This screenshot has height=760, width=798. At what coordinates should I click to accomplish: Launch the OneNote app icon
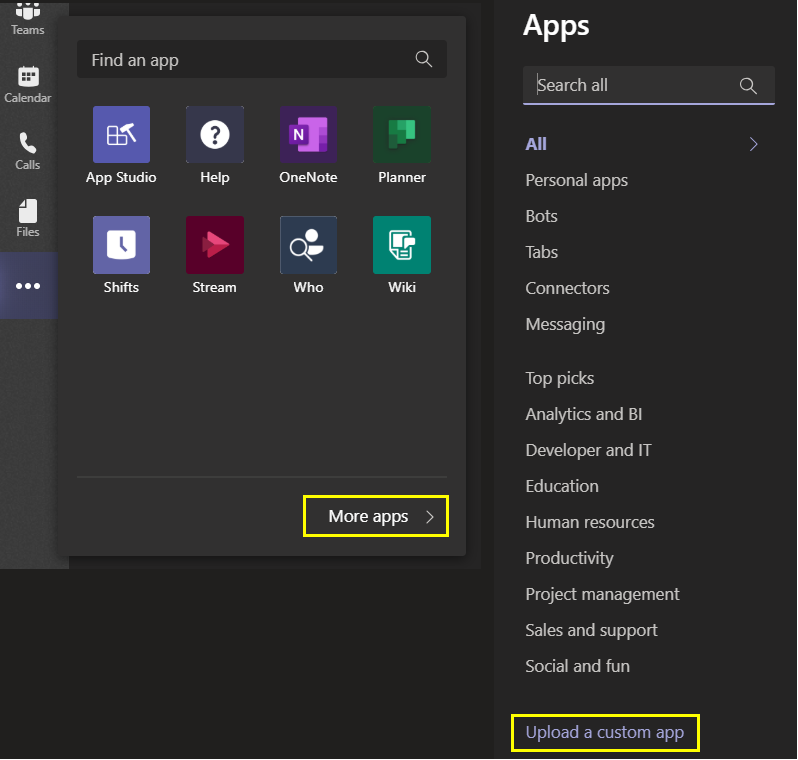[x=308, y=135]
